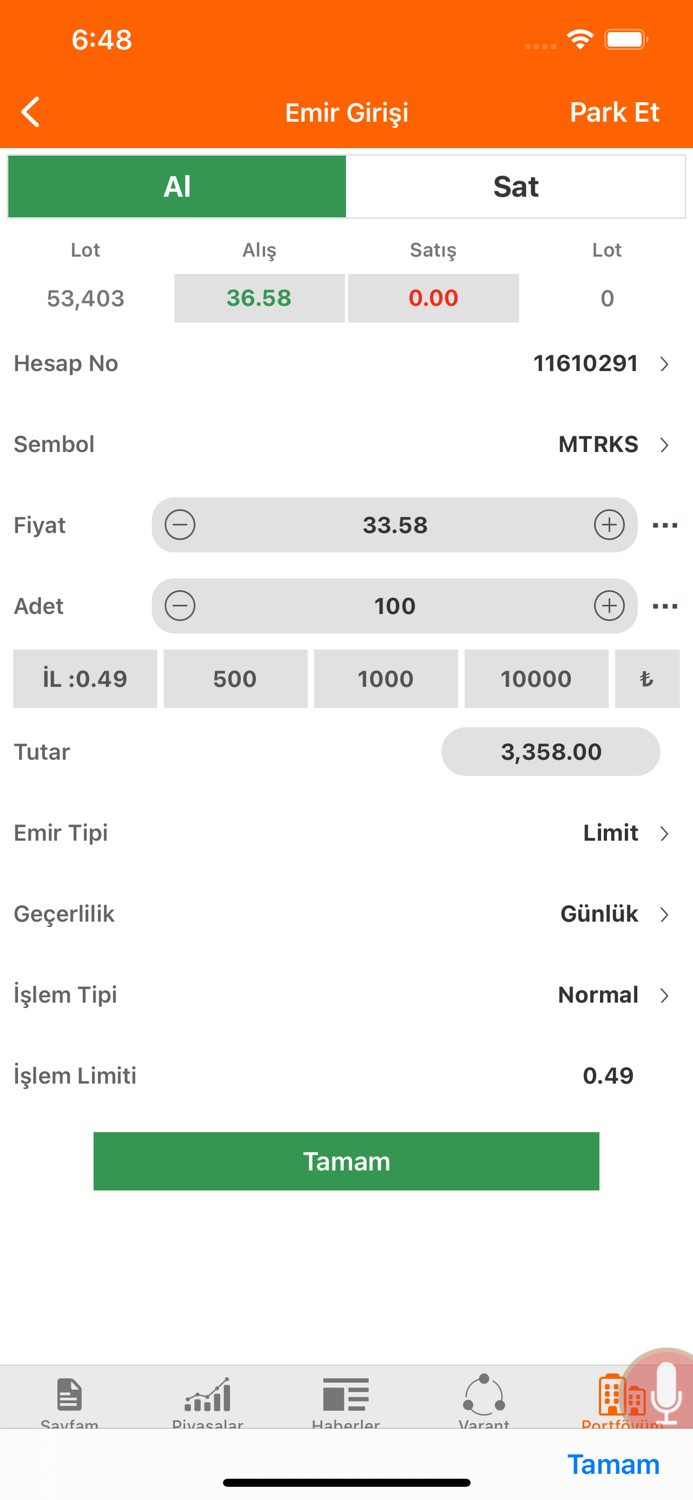The height and width of the screenshot is (1500, 693).
Task: Select the 1000 lot quick button
Action: pyautogui.click(x=386, y=678)
